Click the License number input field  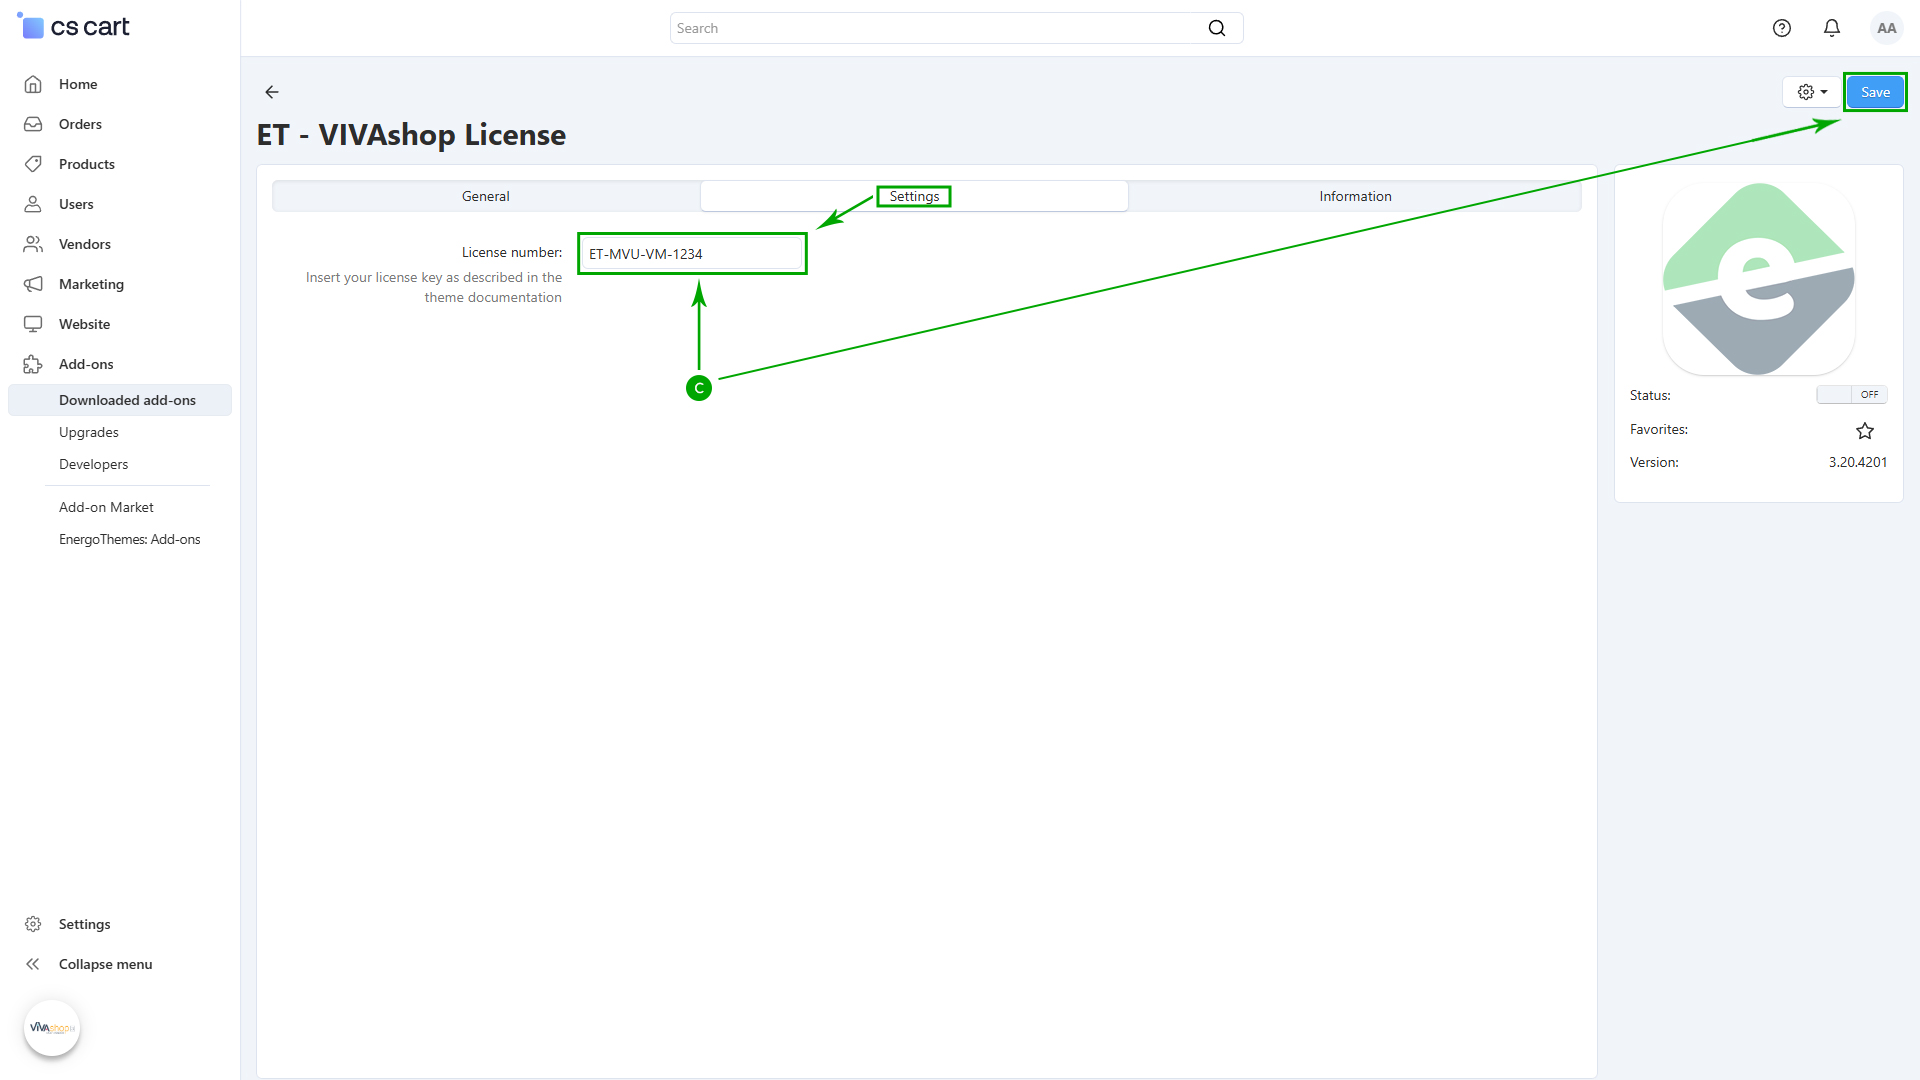[x=692, y=254]
